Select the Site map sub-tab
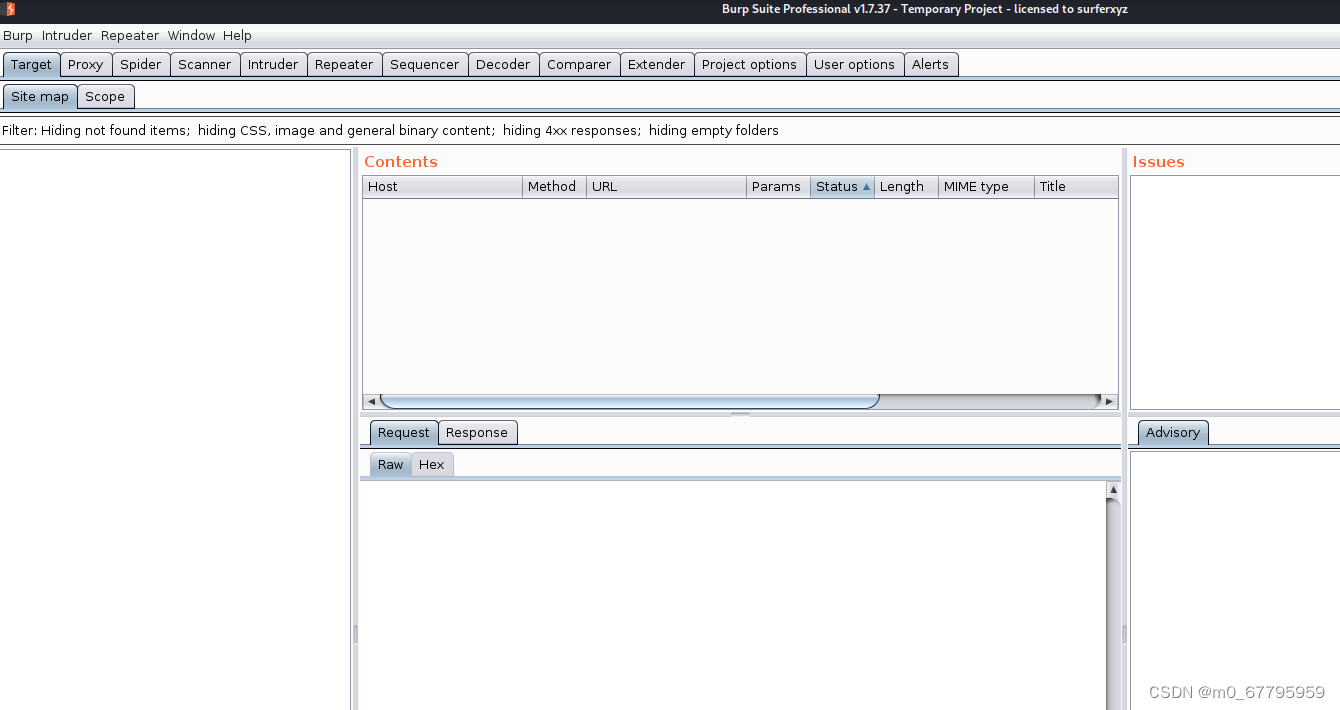This screenshot has height=710, width=1340. [40, 96]
